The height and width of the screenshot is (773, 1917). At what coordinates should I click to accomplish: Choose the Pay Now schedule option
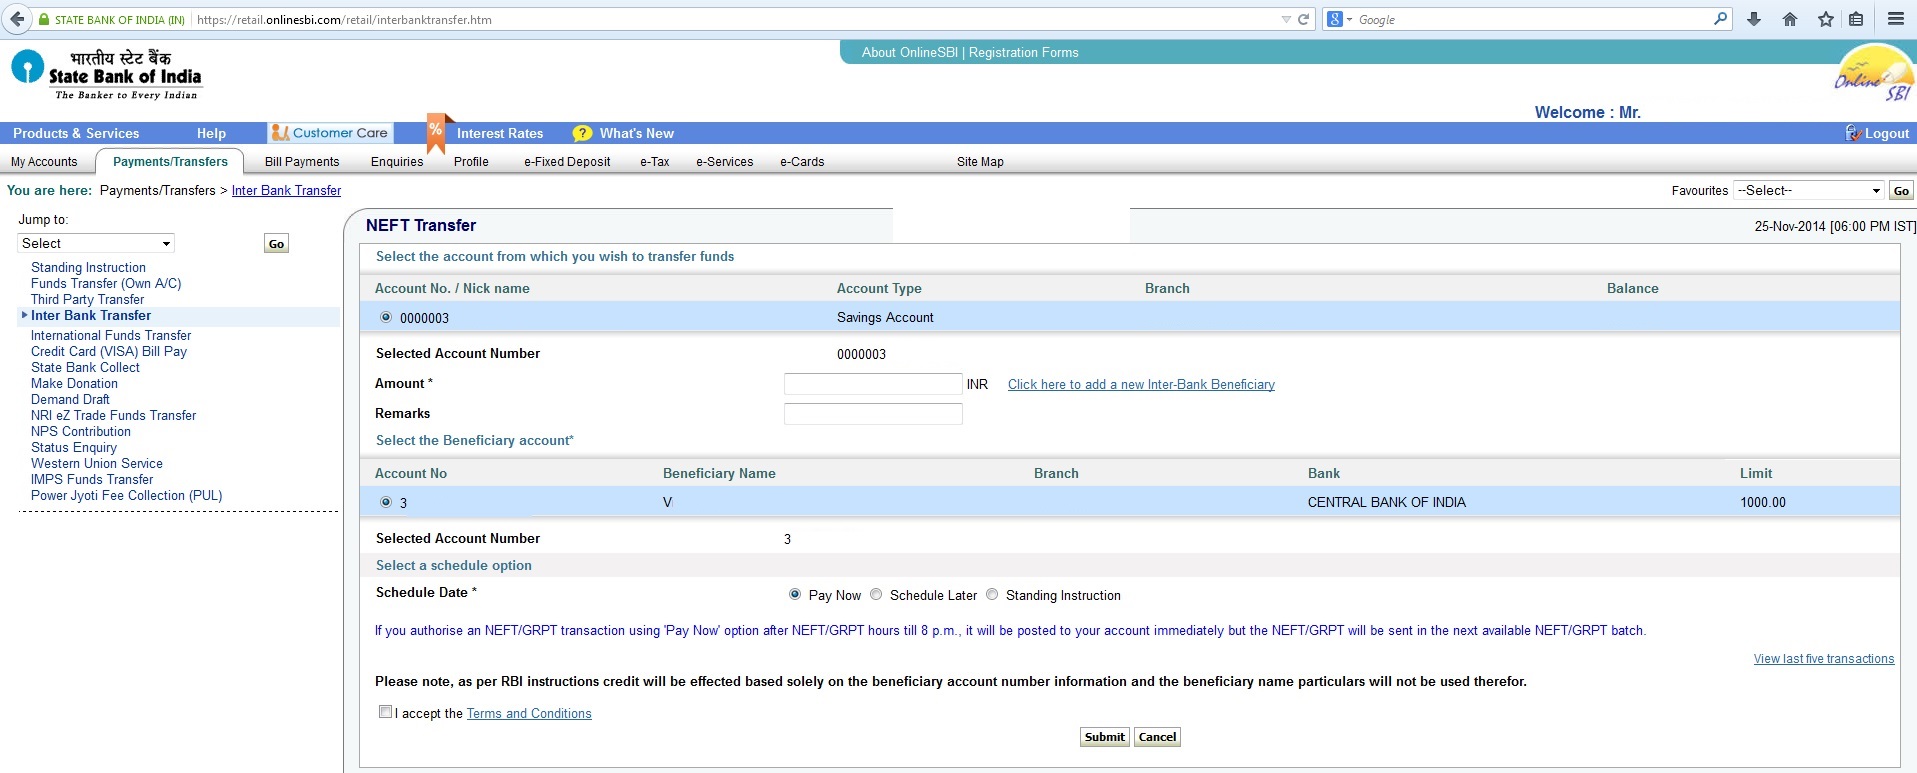point(795,594)
